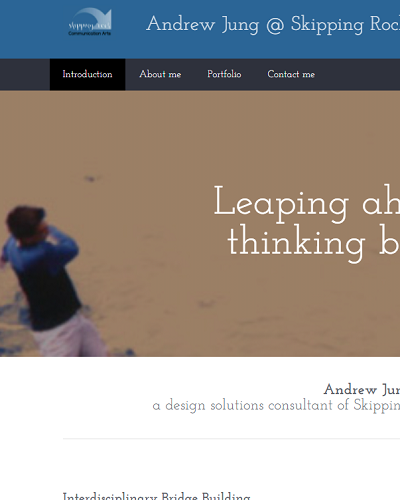Go to the About me page
Image resolution: width=400 pixels, height=500 pixels.
pyautogui.click(x=160, y=74)
